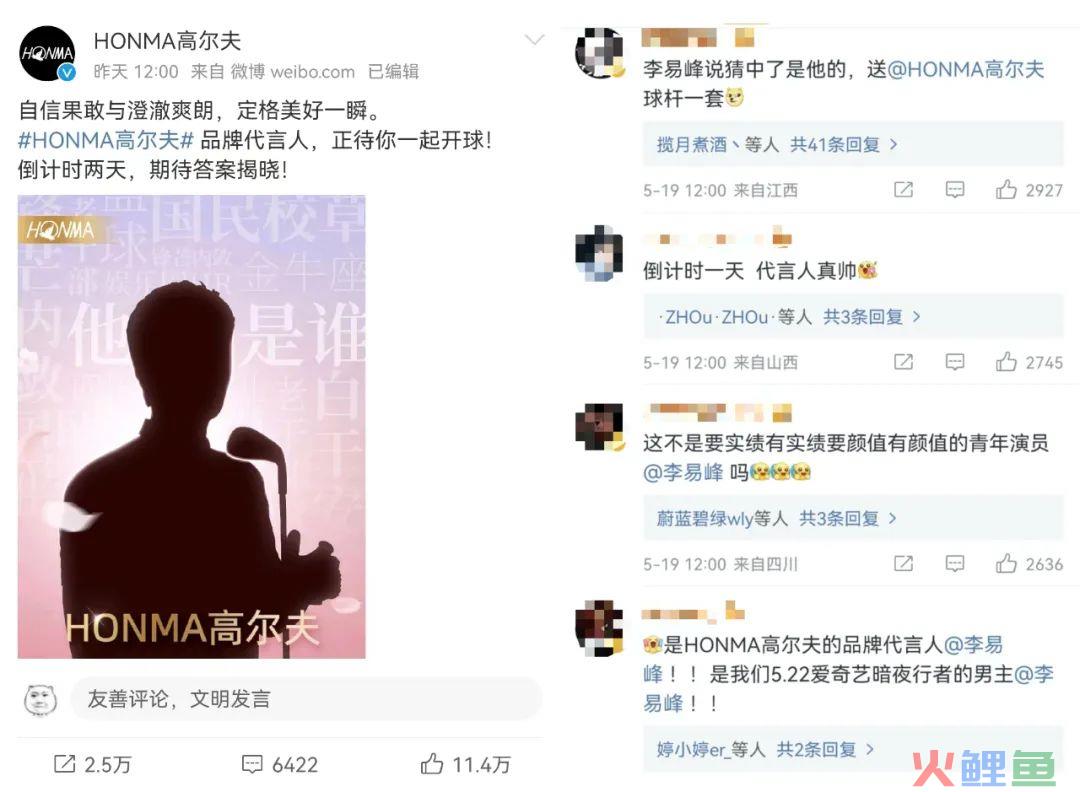Expand the post options chevron

[x=534, y=40]
